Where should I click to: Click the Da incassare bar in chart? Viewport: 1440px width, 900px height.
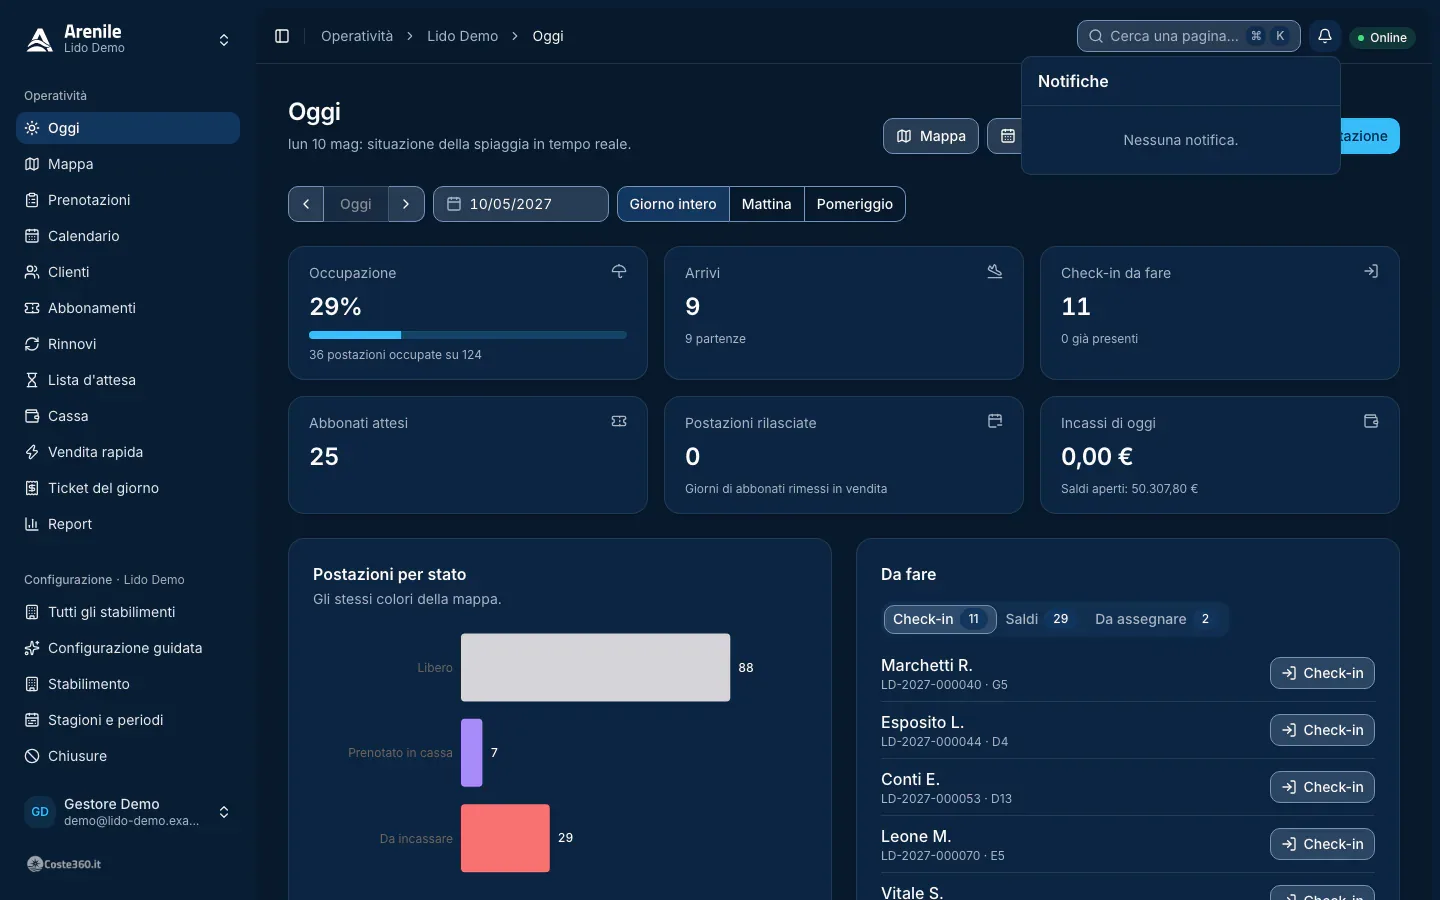pyautogui.click(x=505, y=838)
